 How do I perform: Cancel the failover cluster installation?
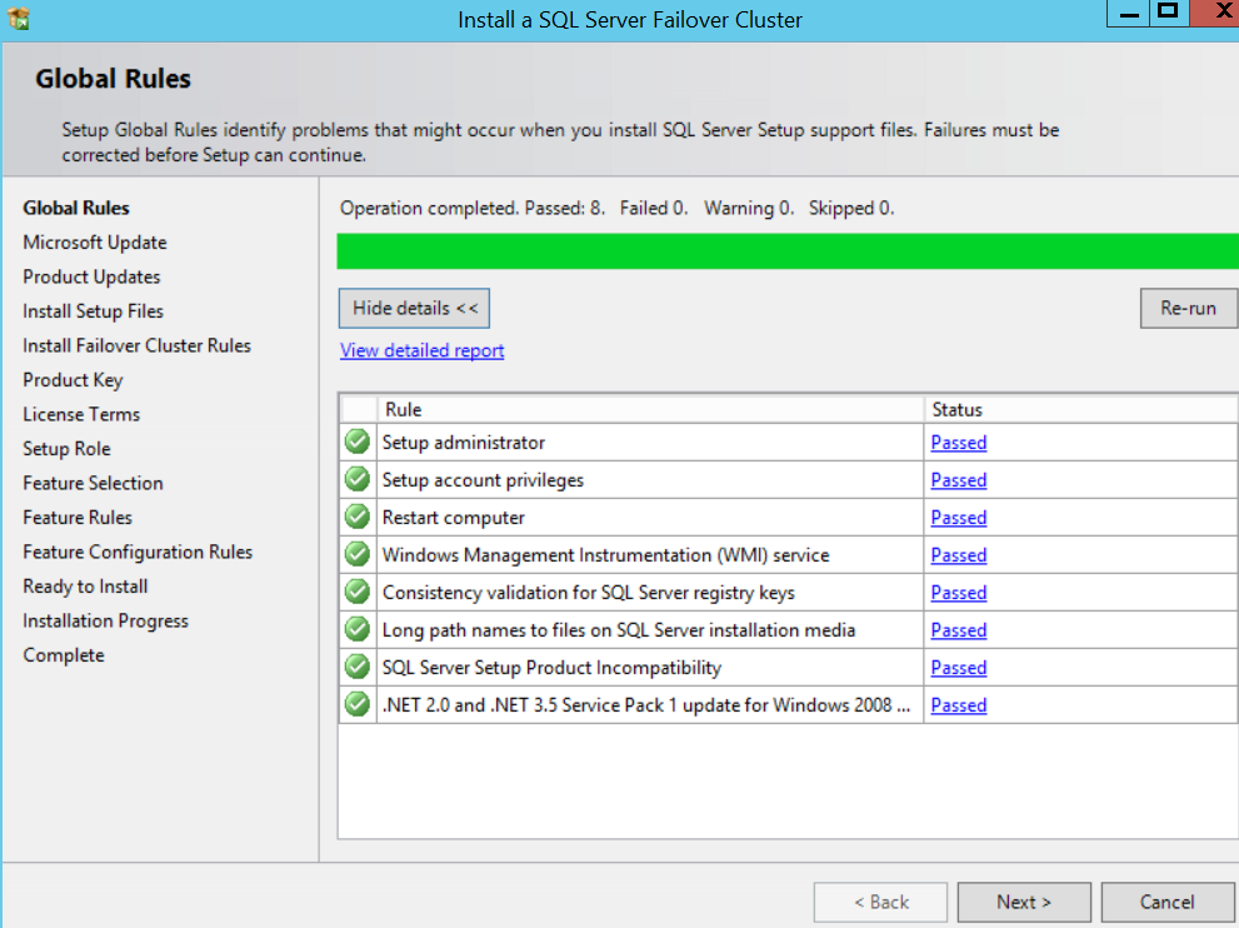1167,902
